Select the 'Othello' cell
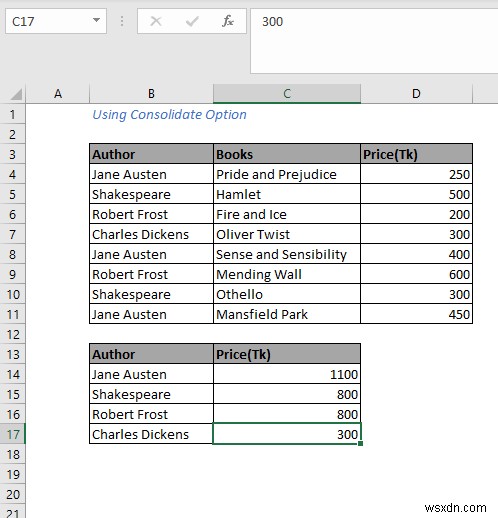 287,294
